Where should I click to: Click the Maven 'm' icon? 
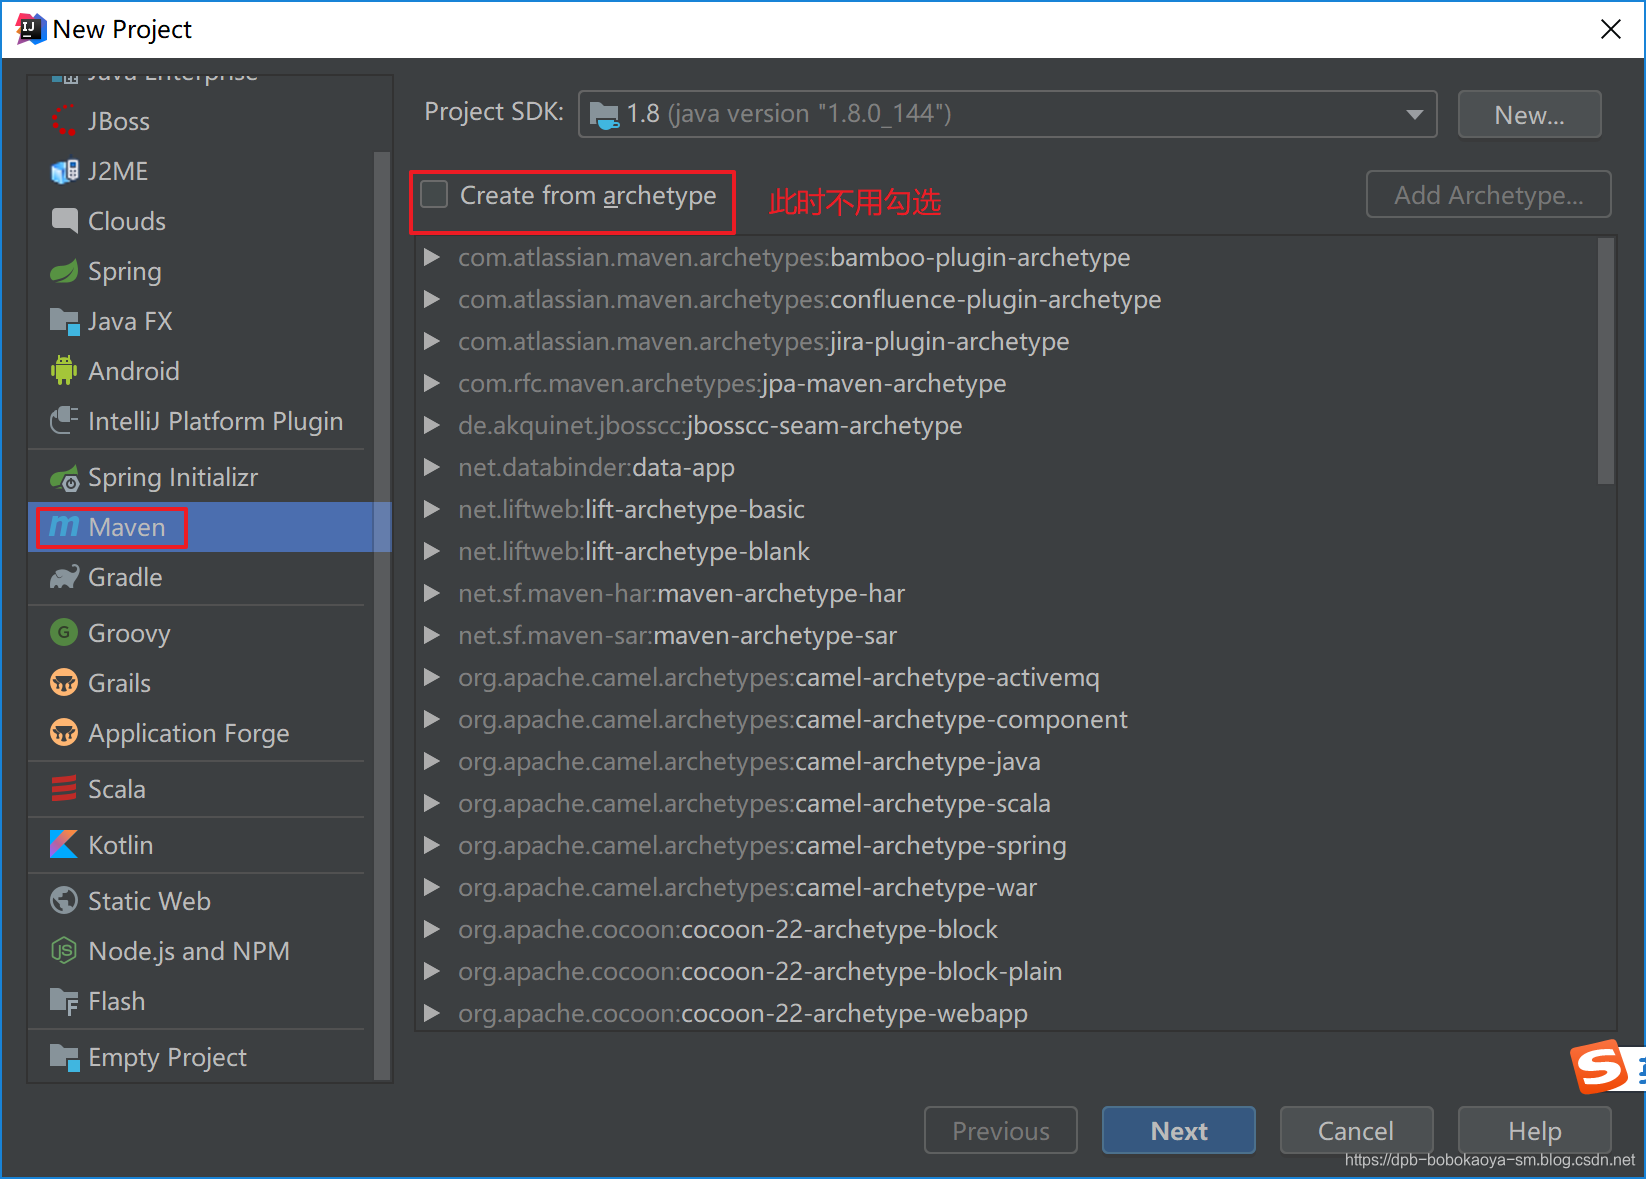(64, 526)
